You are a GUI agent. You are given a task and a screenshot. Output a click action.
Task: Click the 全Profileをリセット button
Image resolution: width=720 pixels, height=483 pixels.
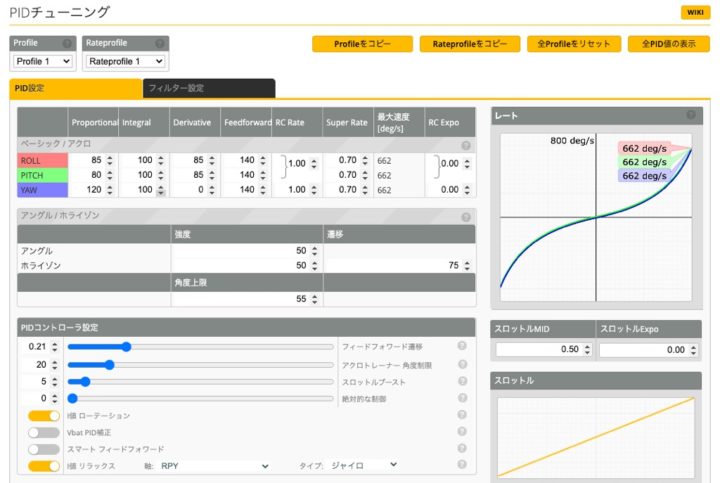[573, 44]
